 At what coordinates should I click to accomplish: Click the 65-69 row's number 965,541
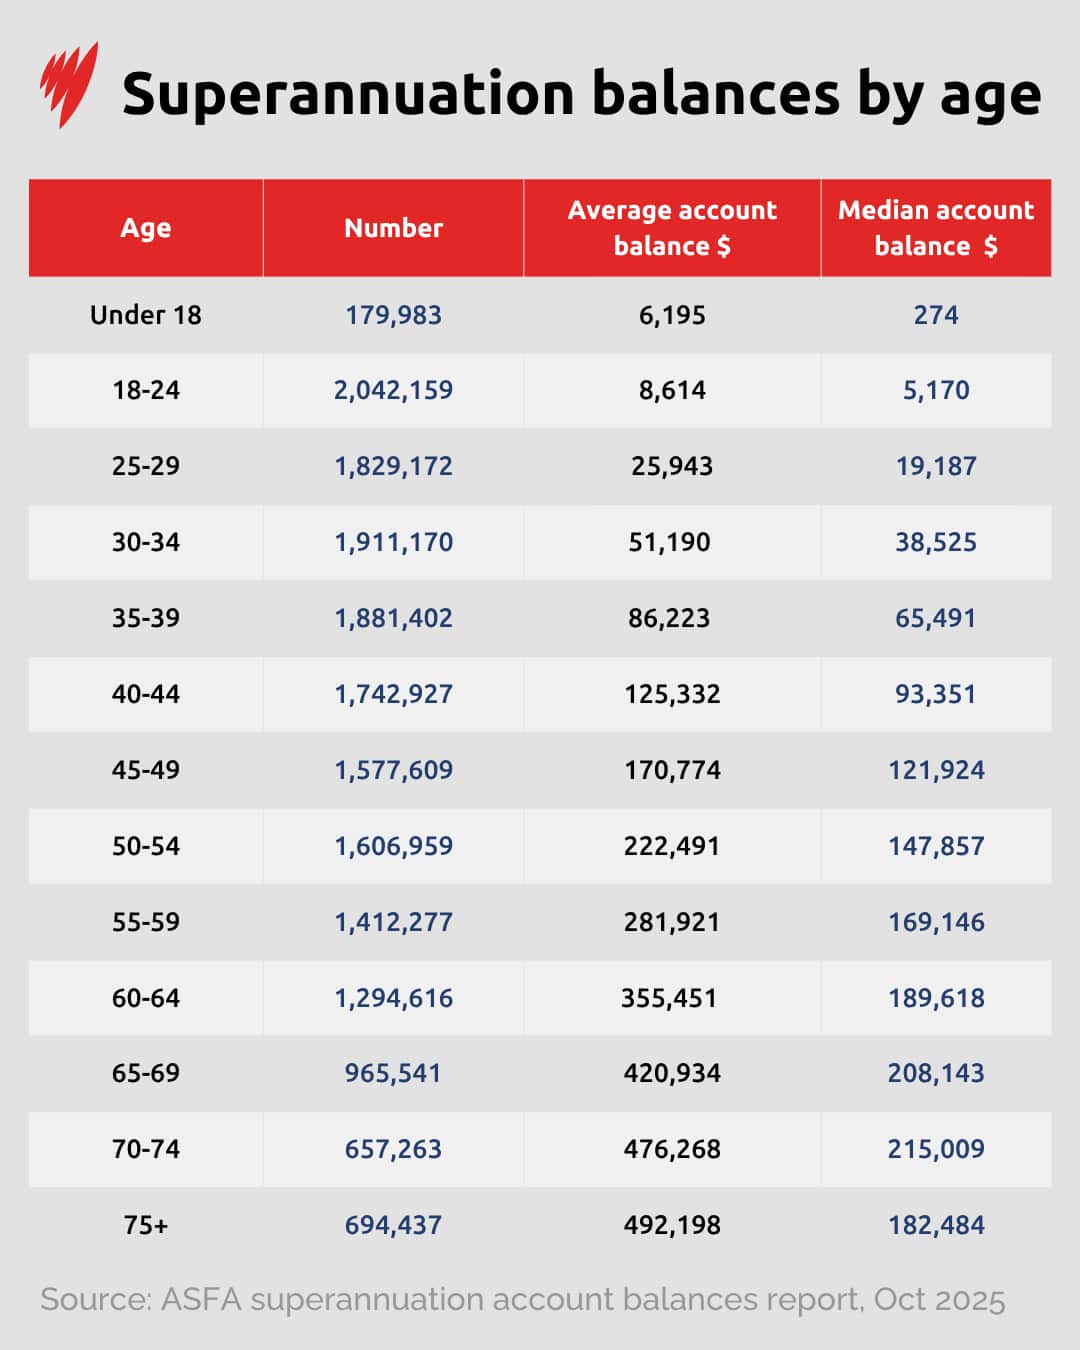coord(393,1073)
